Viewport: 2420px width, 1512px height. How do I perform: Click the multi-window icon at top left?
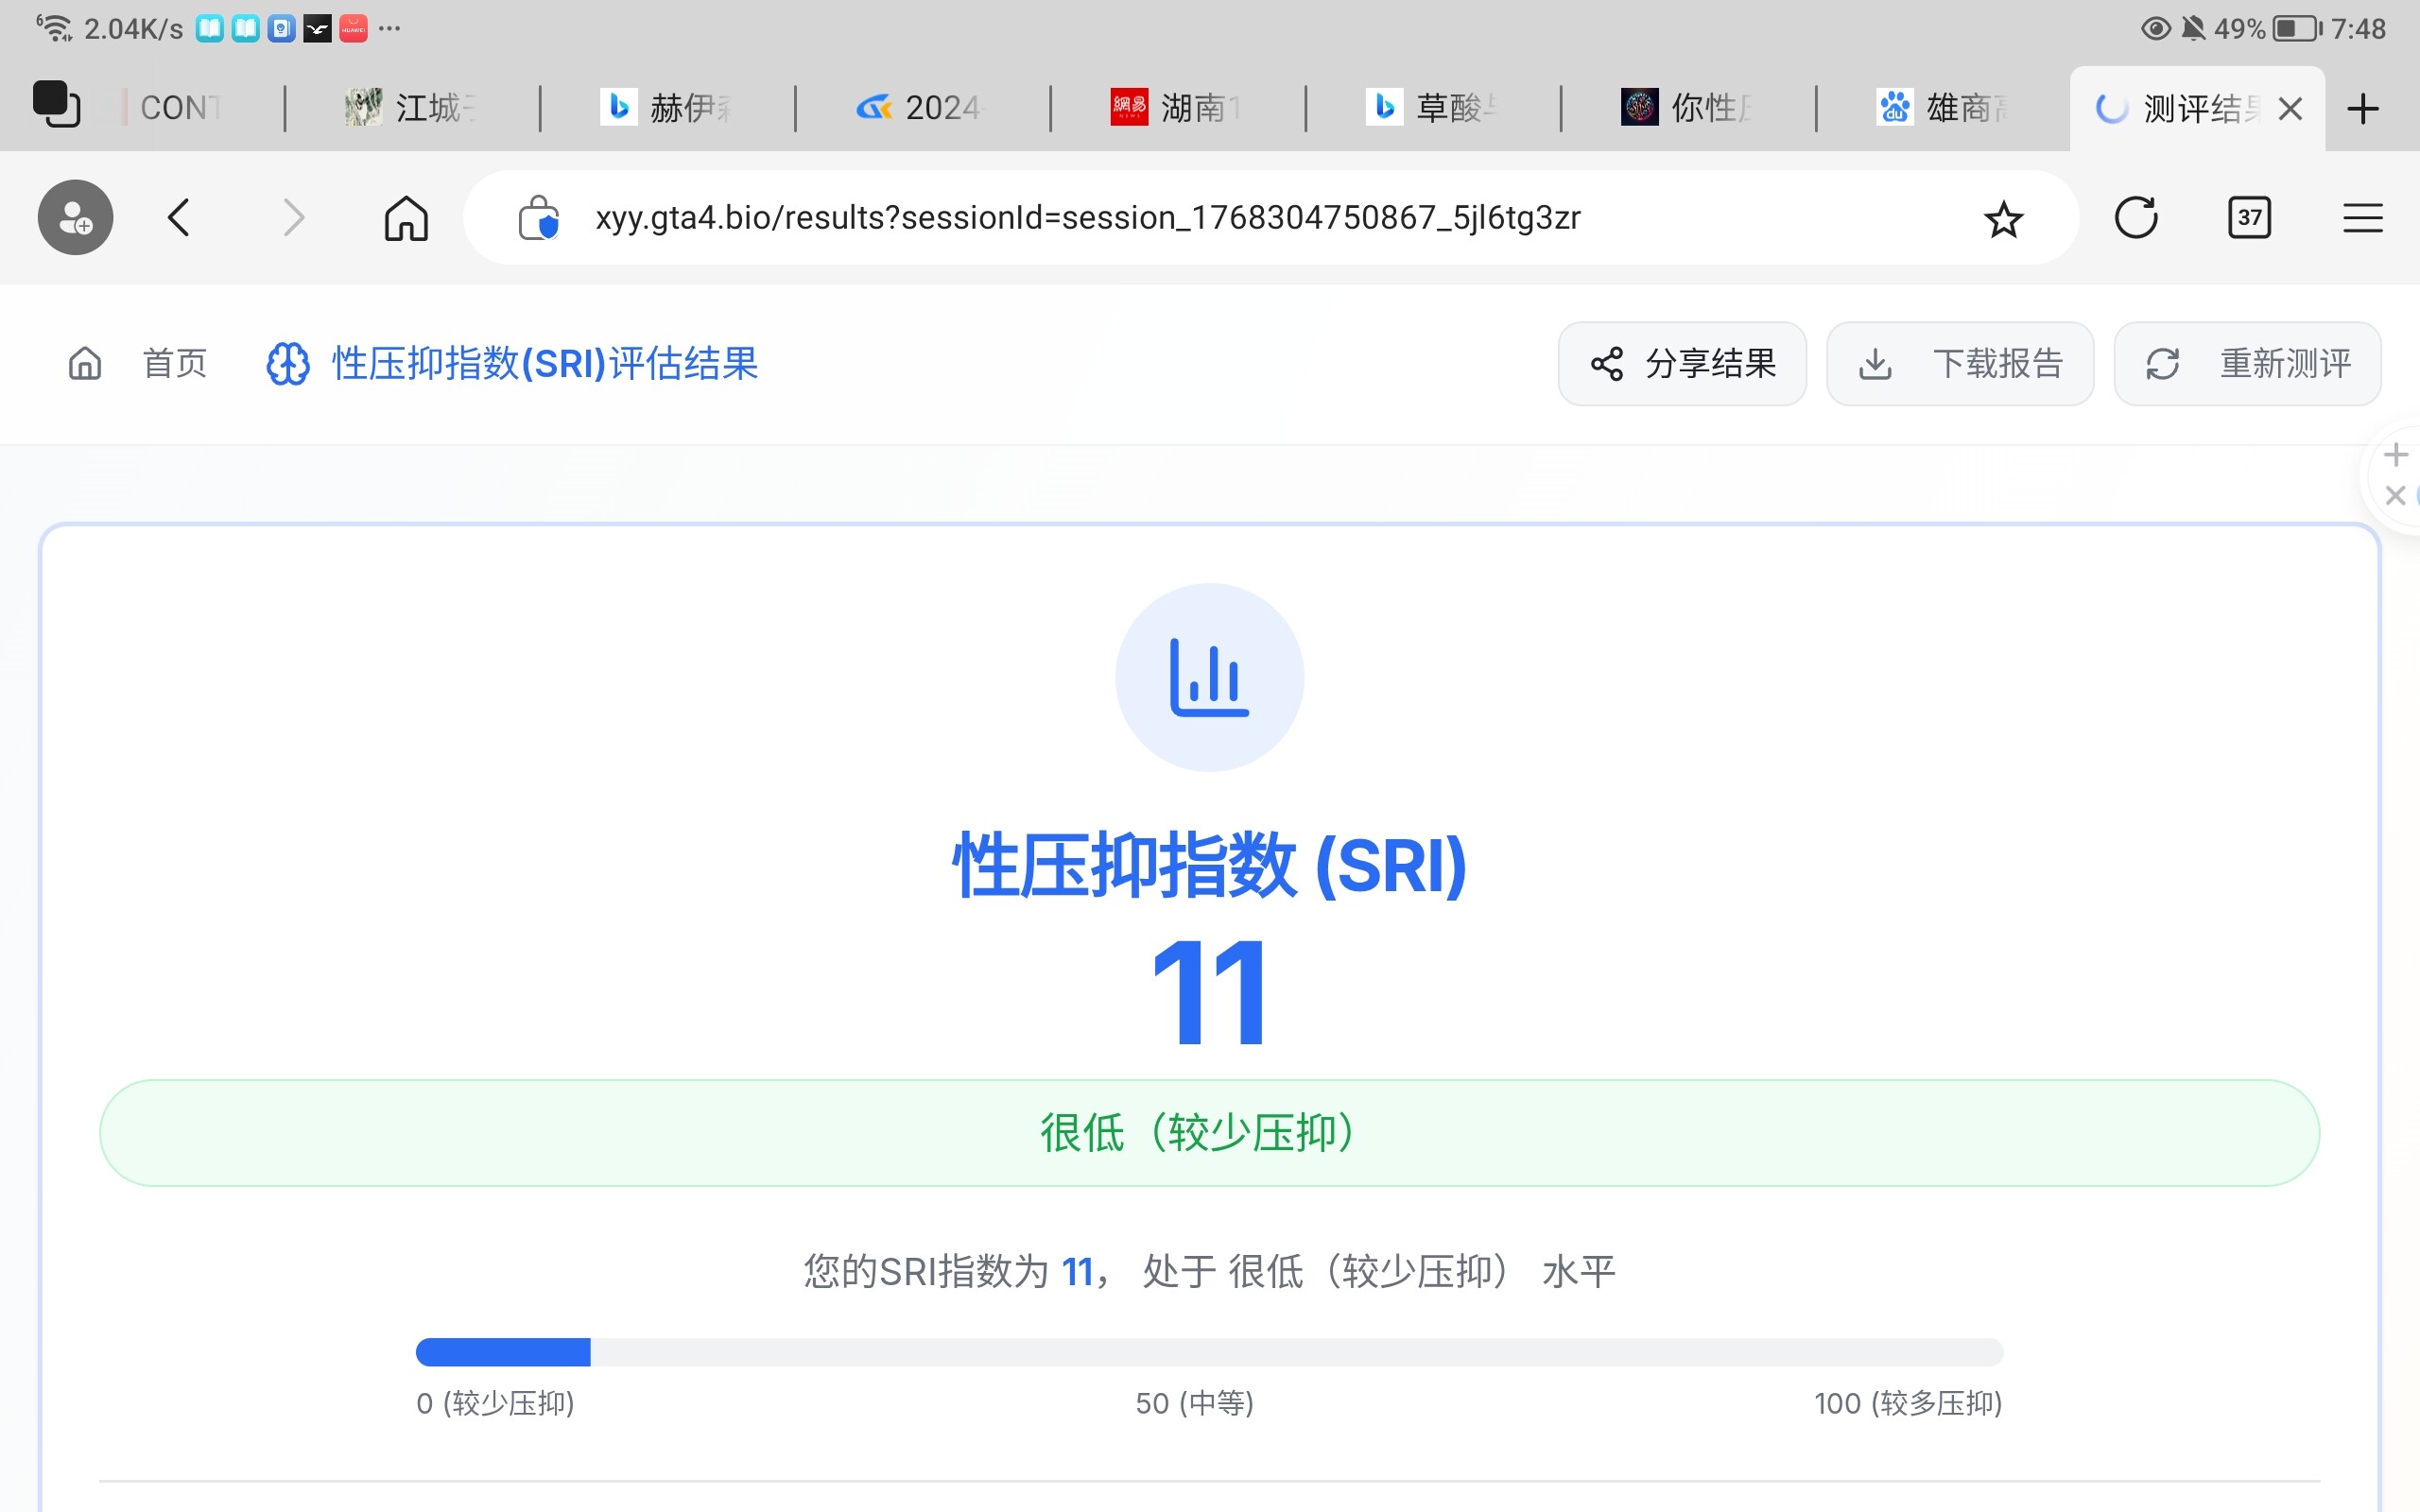(x=56, y=104)
